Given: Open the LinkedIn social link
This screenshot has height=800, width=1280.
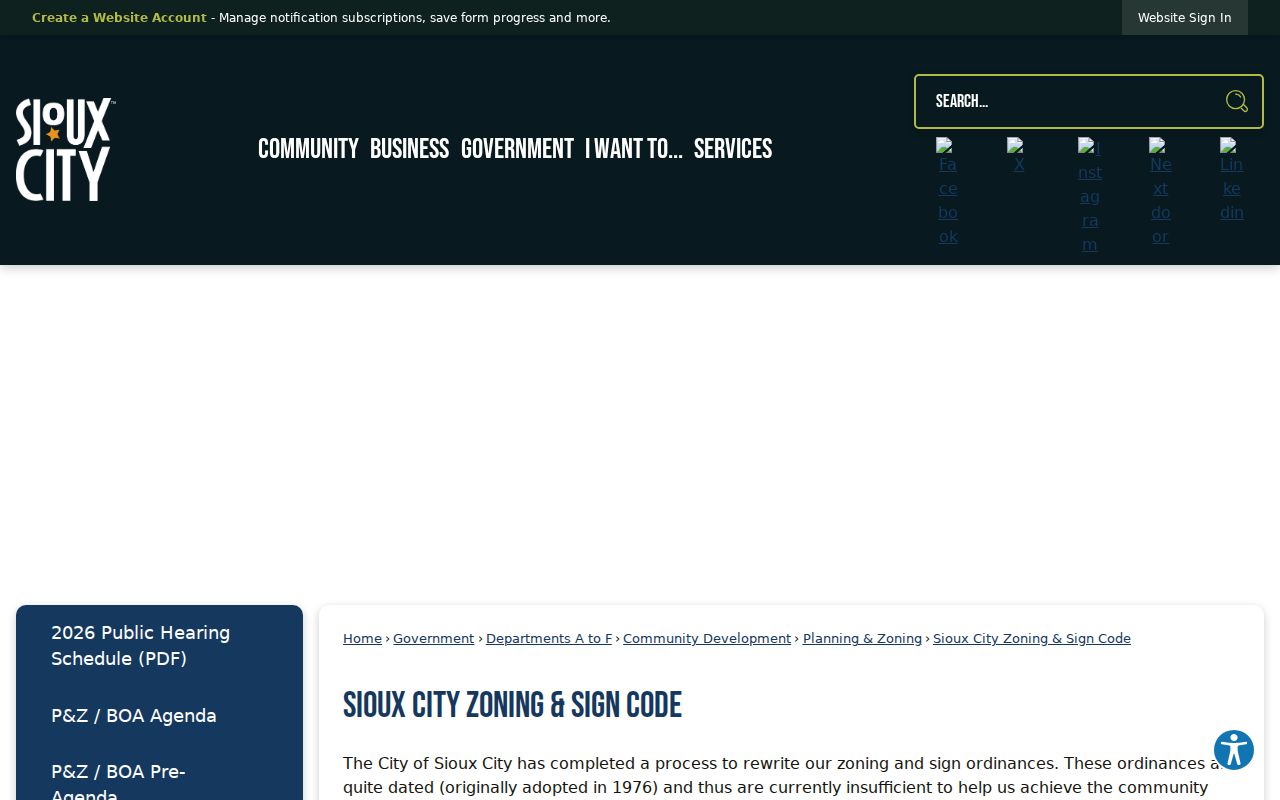Looking at the screenshot, I should (1232, 180).
